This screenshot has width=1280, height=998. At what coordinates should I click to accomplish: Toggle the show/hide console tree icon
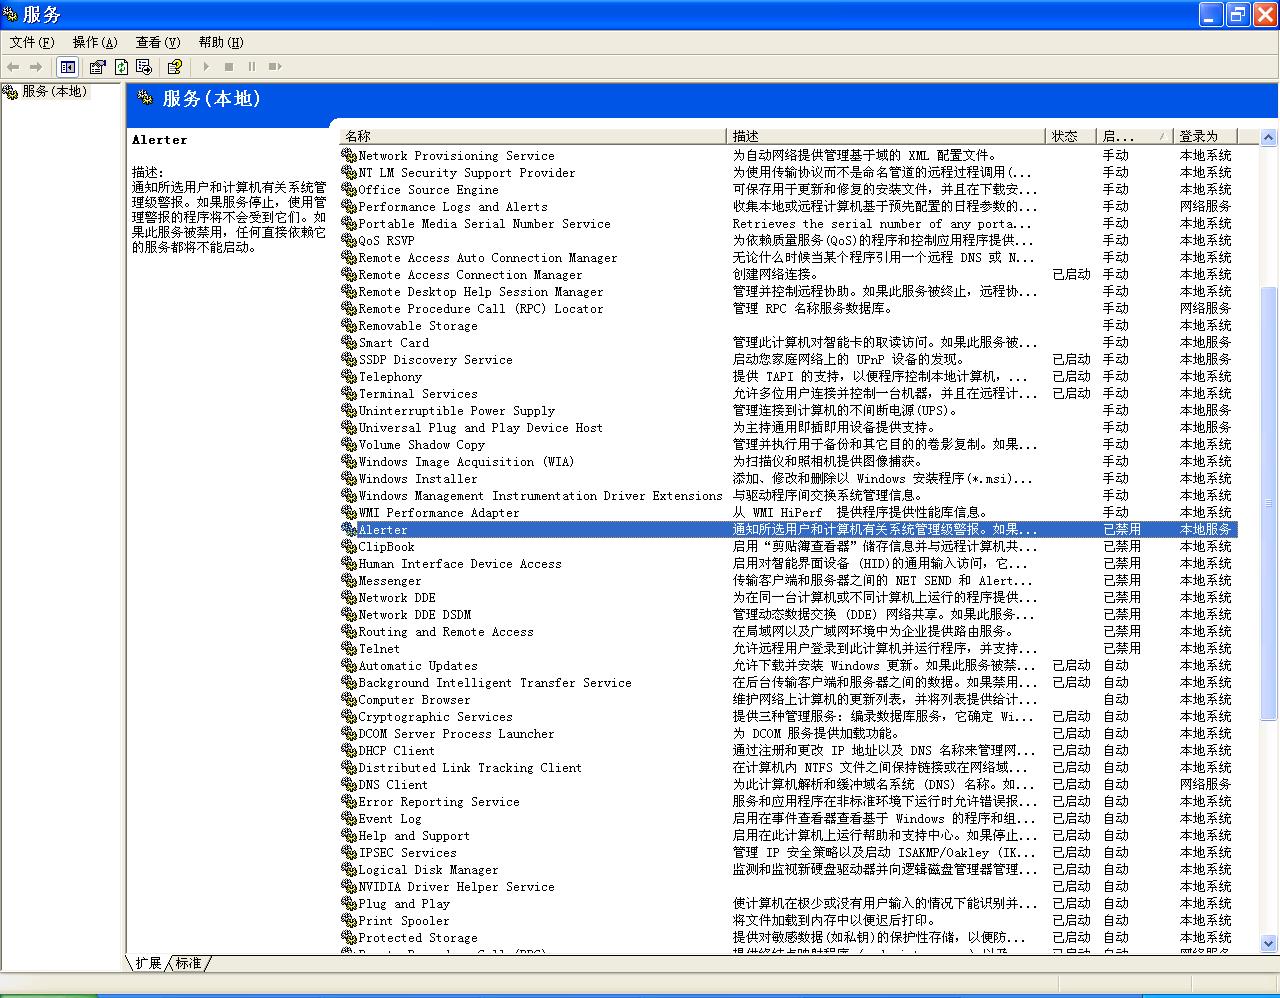(x=67, y=67)
